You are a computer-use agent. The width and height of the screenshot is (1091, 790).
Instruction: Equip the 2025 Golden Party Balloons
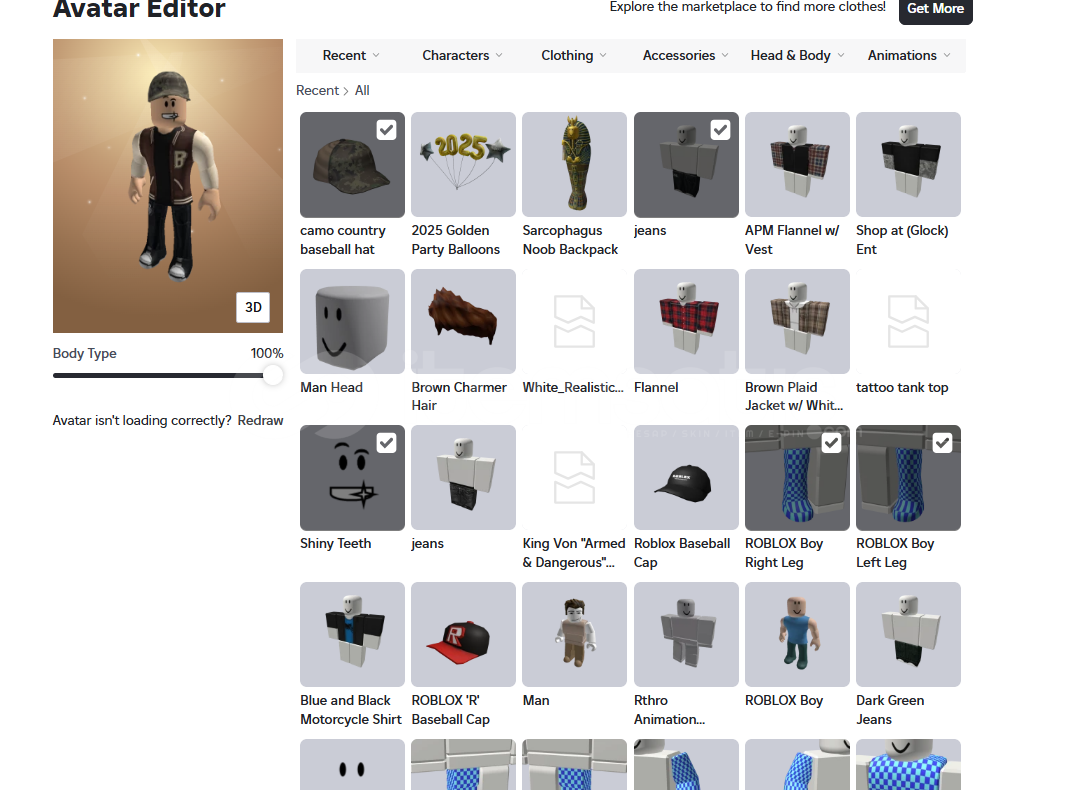tap(463, 165)
